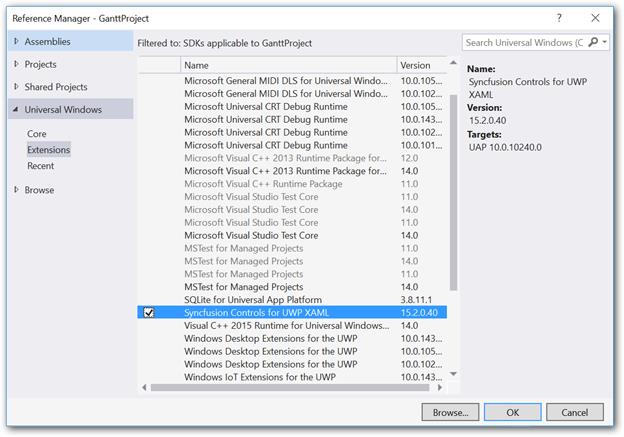
Task: Select MSTest for Managed Projects black row
Action: point(292,287)
